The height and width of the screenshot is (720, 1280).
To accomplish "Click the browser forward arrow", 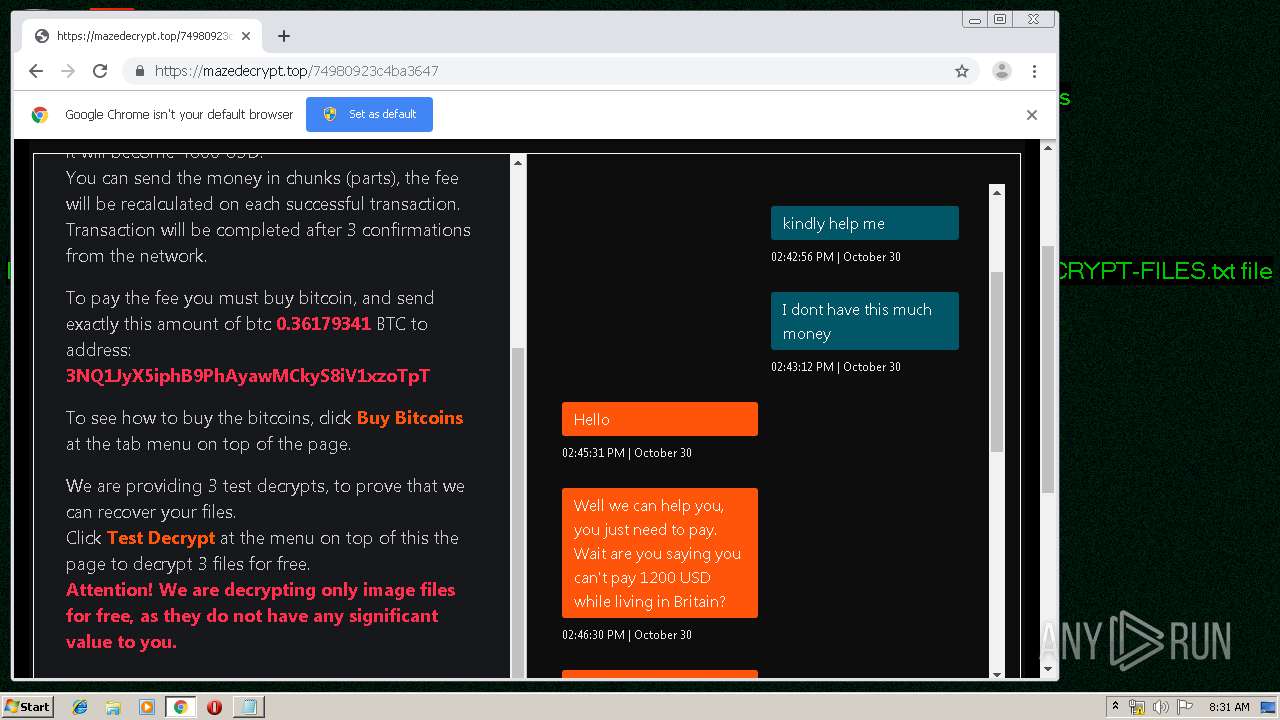I will (x=68, y=71).
